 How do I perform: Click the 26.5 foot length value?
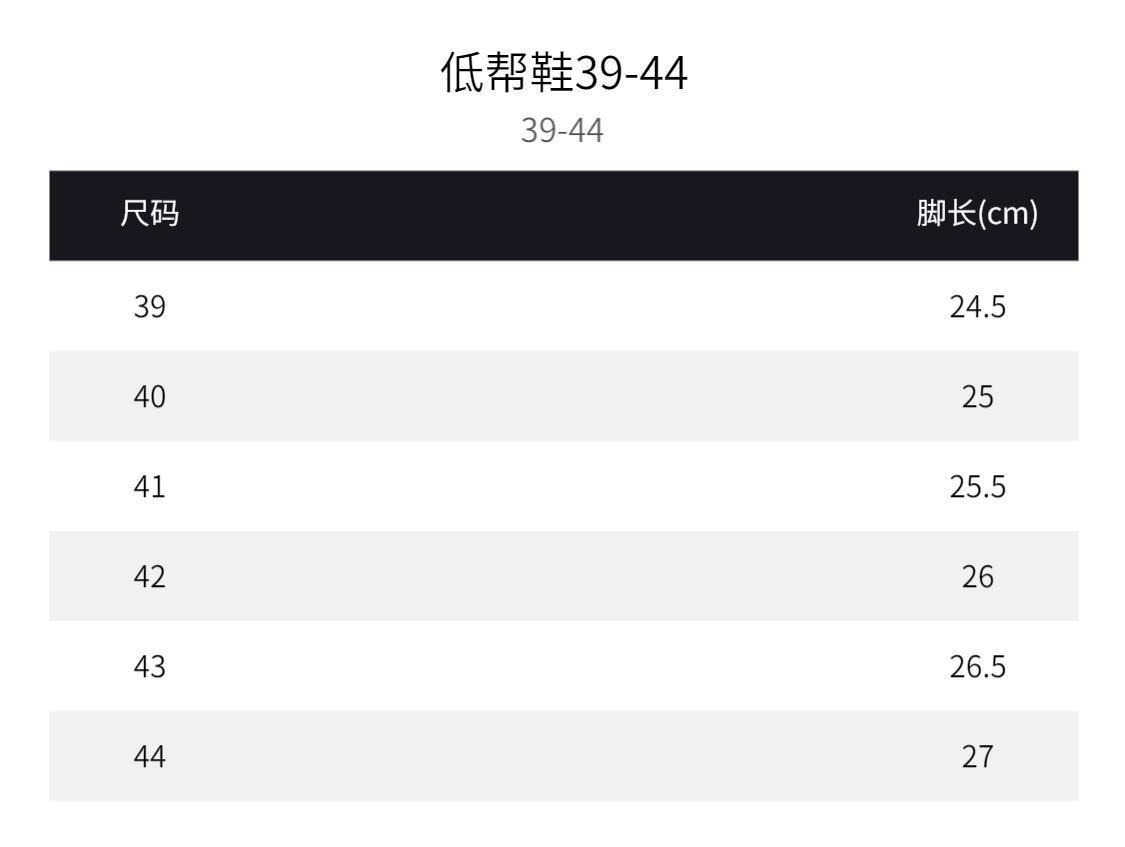977,667
